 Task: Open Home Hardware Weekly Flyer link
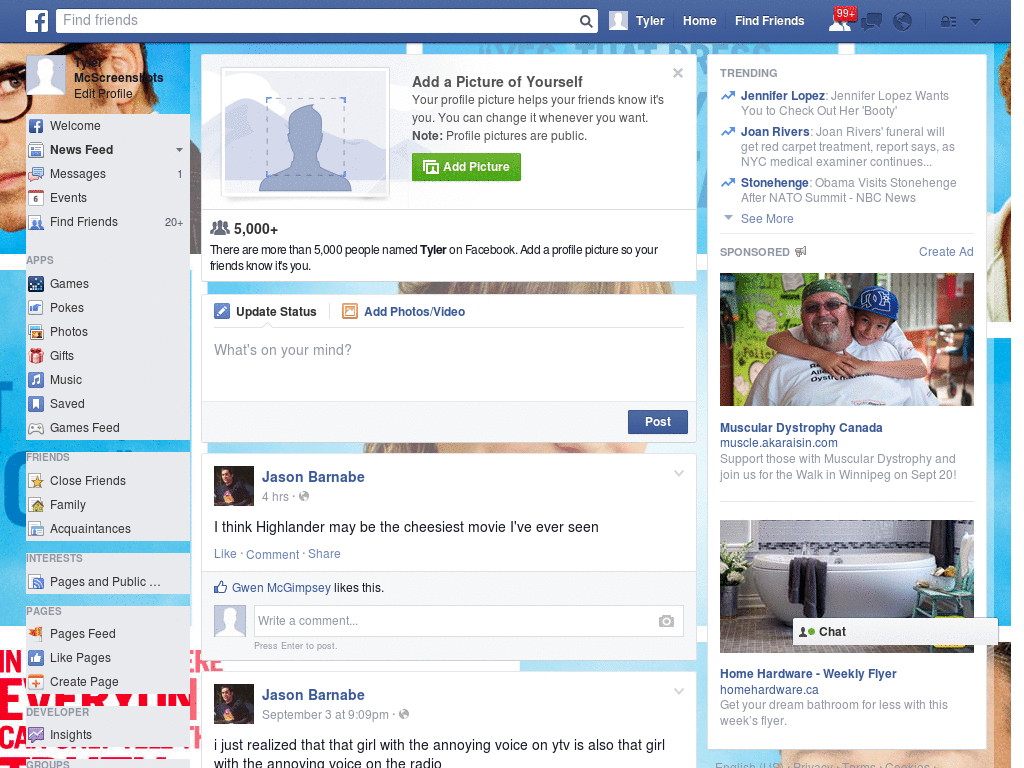pyautogui.click(x=808, y=674)
